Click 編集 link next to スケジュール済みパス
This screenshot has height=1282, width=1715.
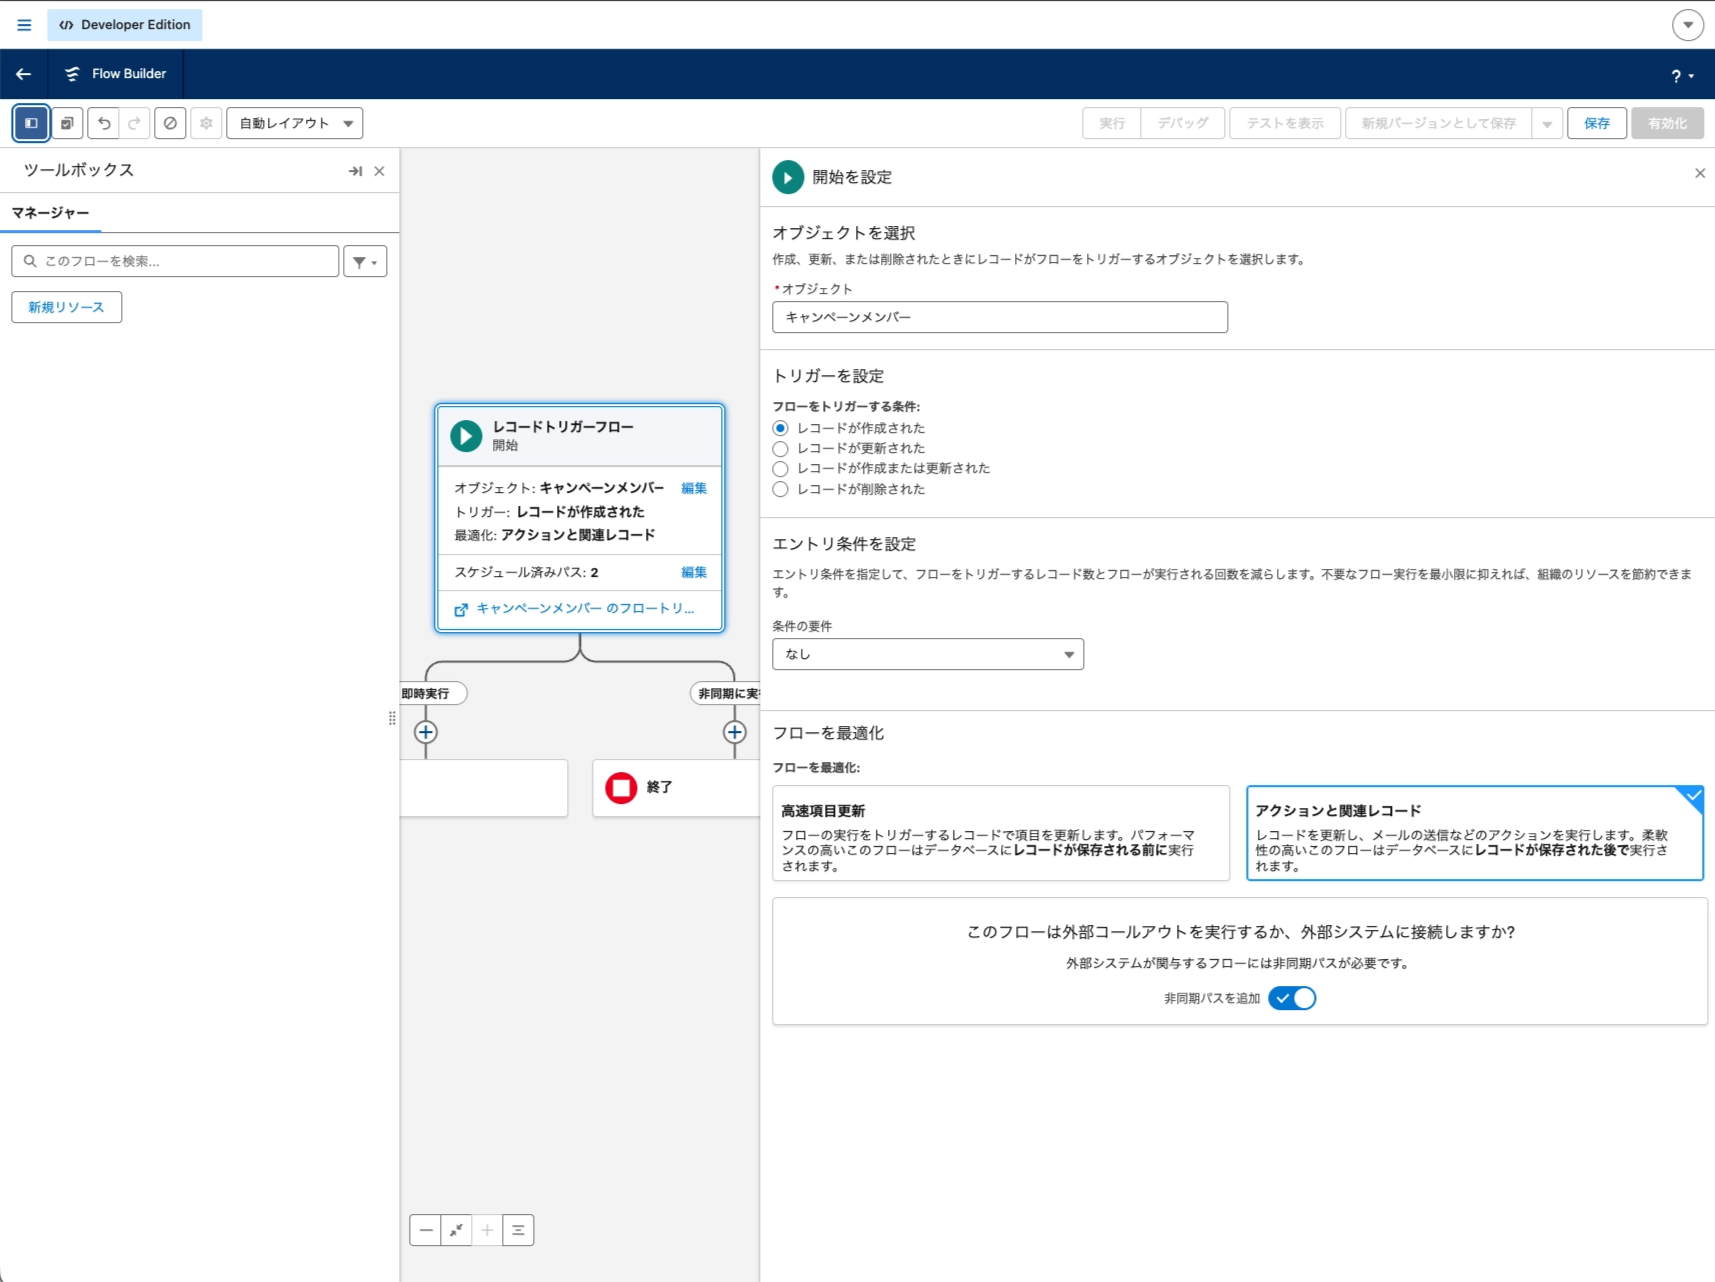click(x=694, y=572)
